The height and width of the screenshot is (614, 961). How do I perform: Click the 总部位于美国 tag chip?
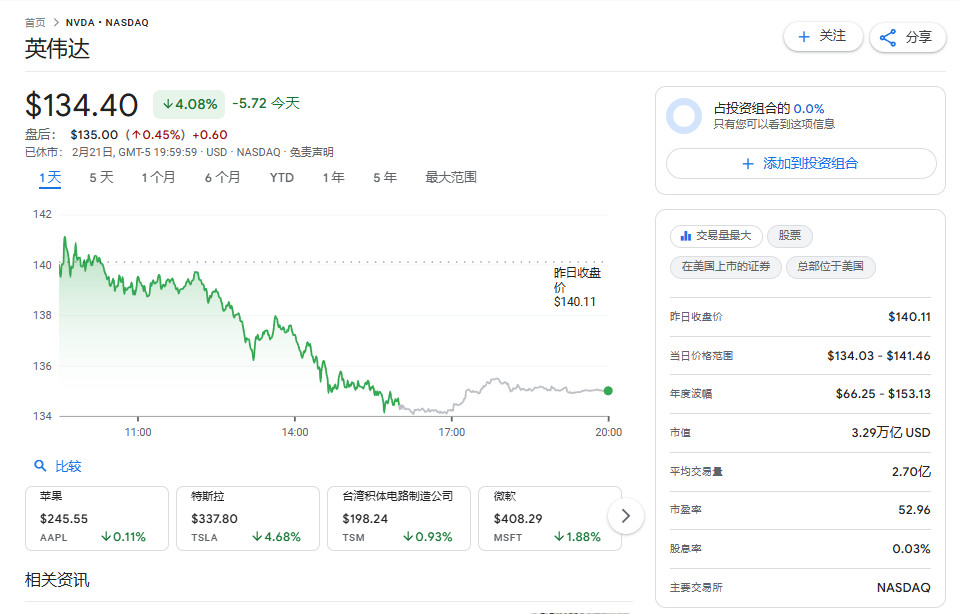830,267
